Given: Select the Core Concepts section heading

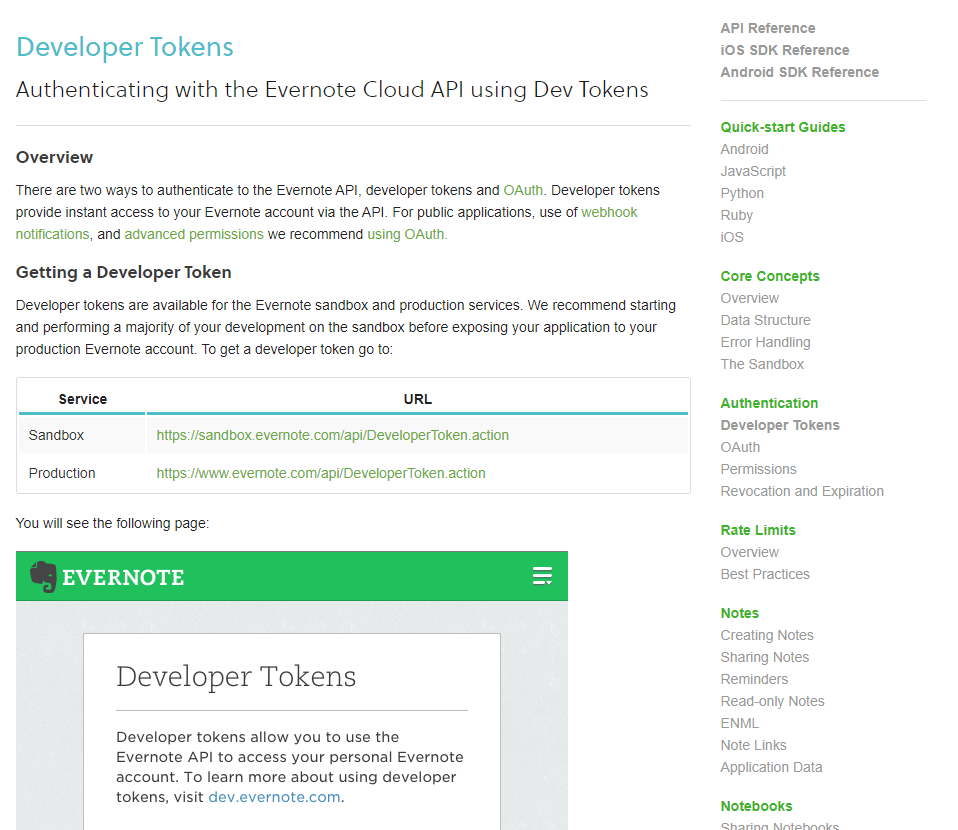Looking at the screenshot, I should coord(770,276).
